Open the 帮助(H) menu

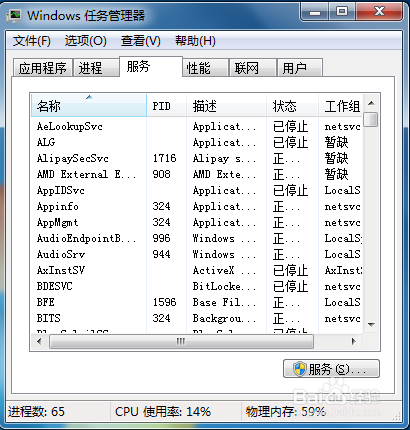point(195,41)
